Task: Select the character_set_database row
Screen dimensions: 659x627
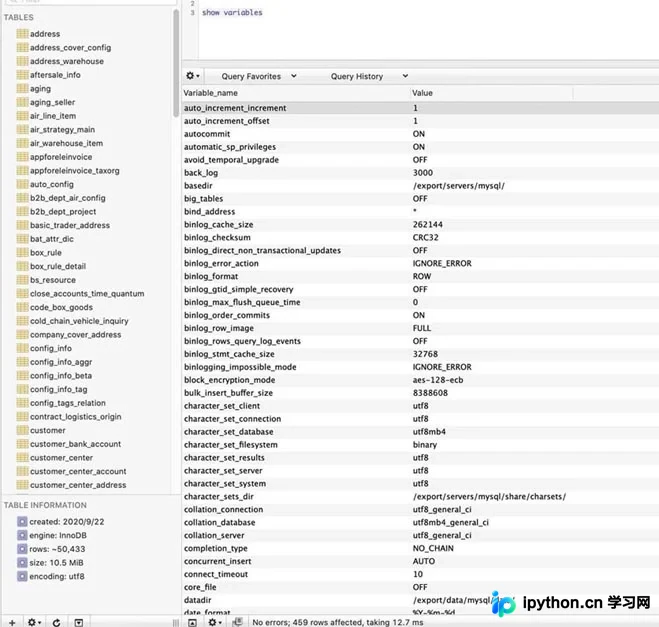Action: click(x=420, y=432)
